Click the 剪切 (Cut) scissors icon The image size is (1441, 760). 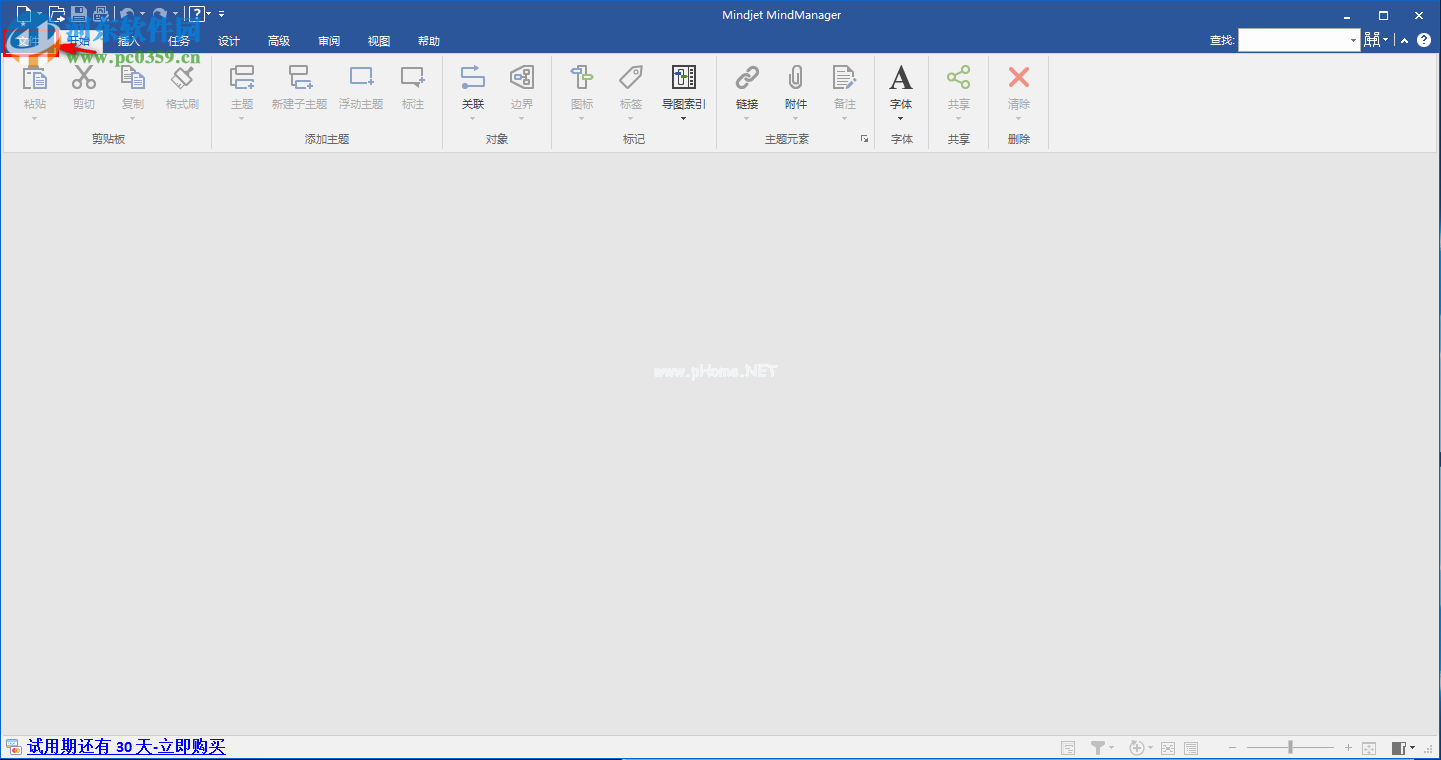point(84,77)
